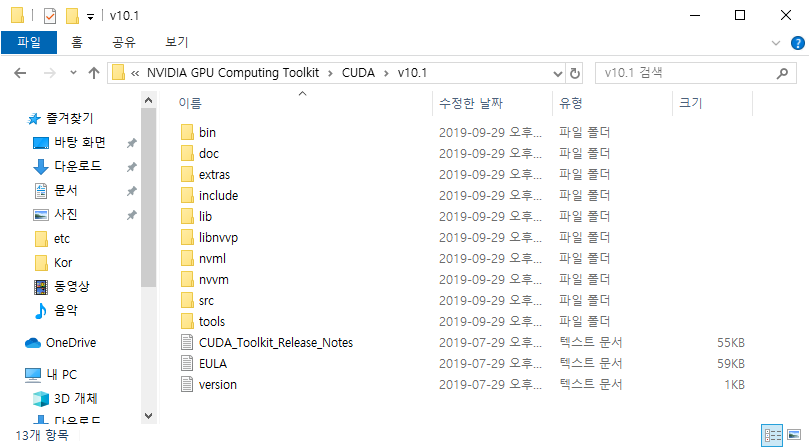The height and width of the screenshot is (448, 810).
Task: Open 음악 in quick access
Action: coord(56,311)
